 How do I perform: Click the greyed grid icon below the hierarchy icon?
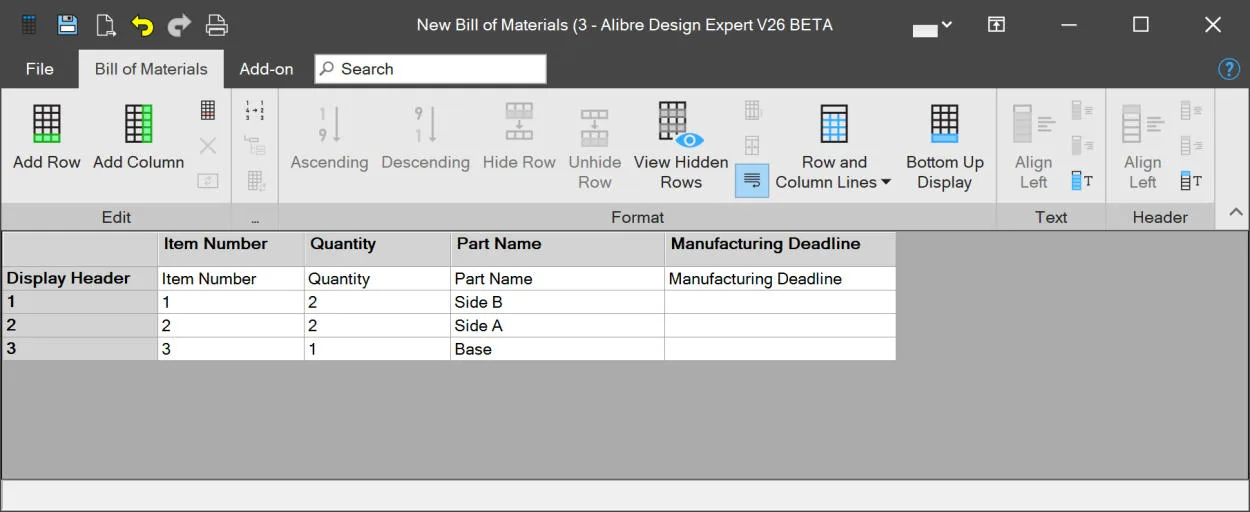[x=255, y=181]
